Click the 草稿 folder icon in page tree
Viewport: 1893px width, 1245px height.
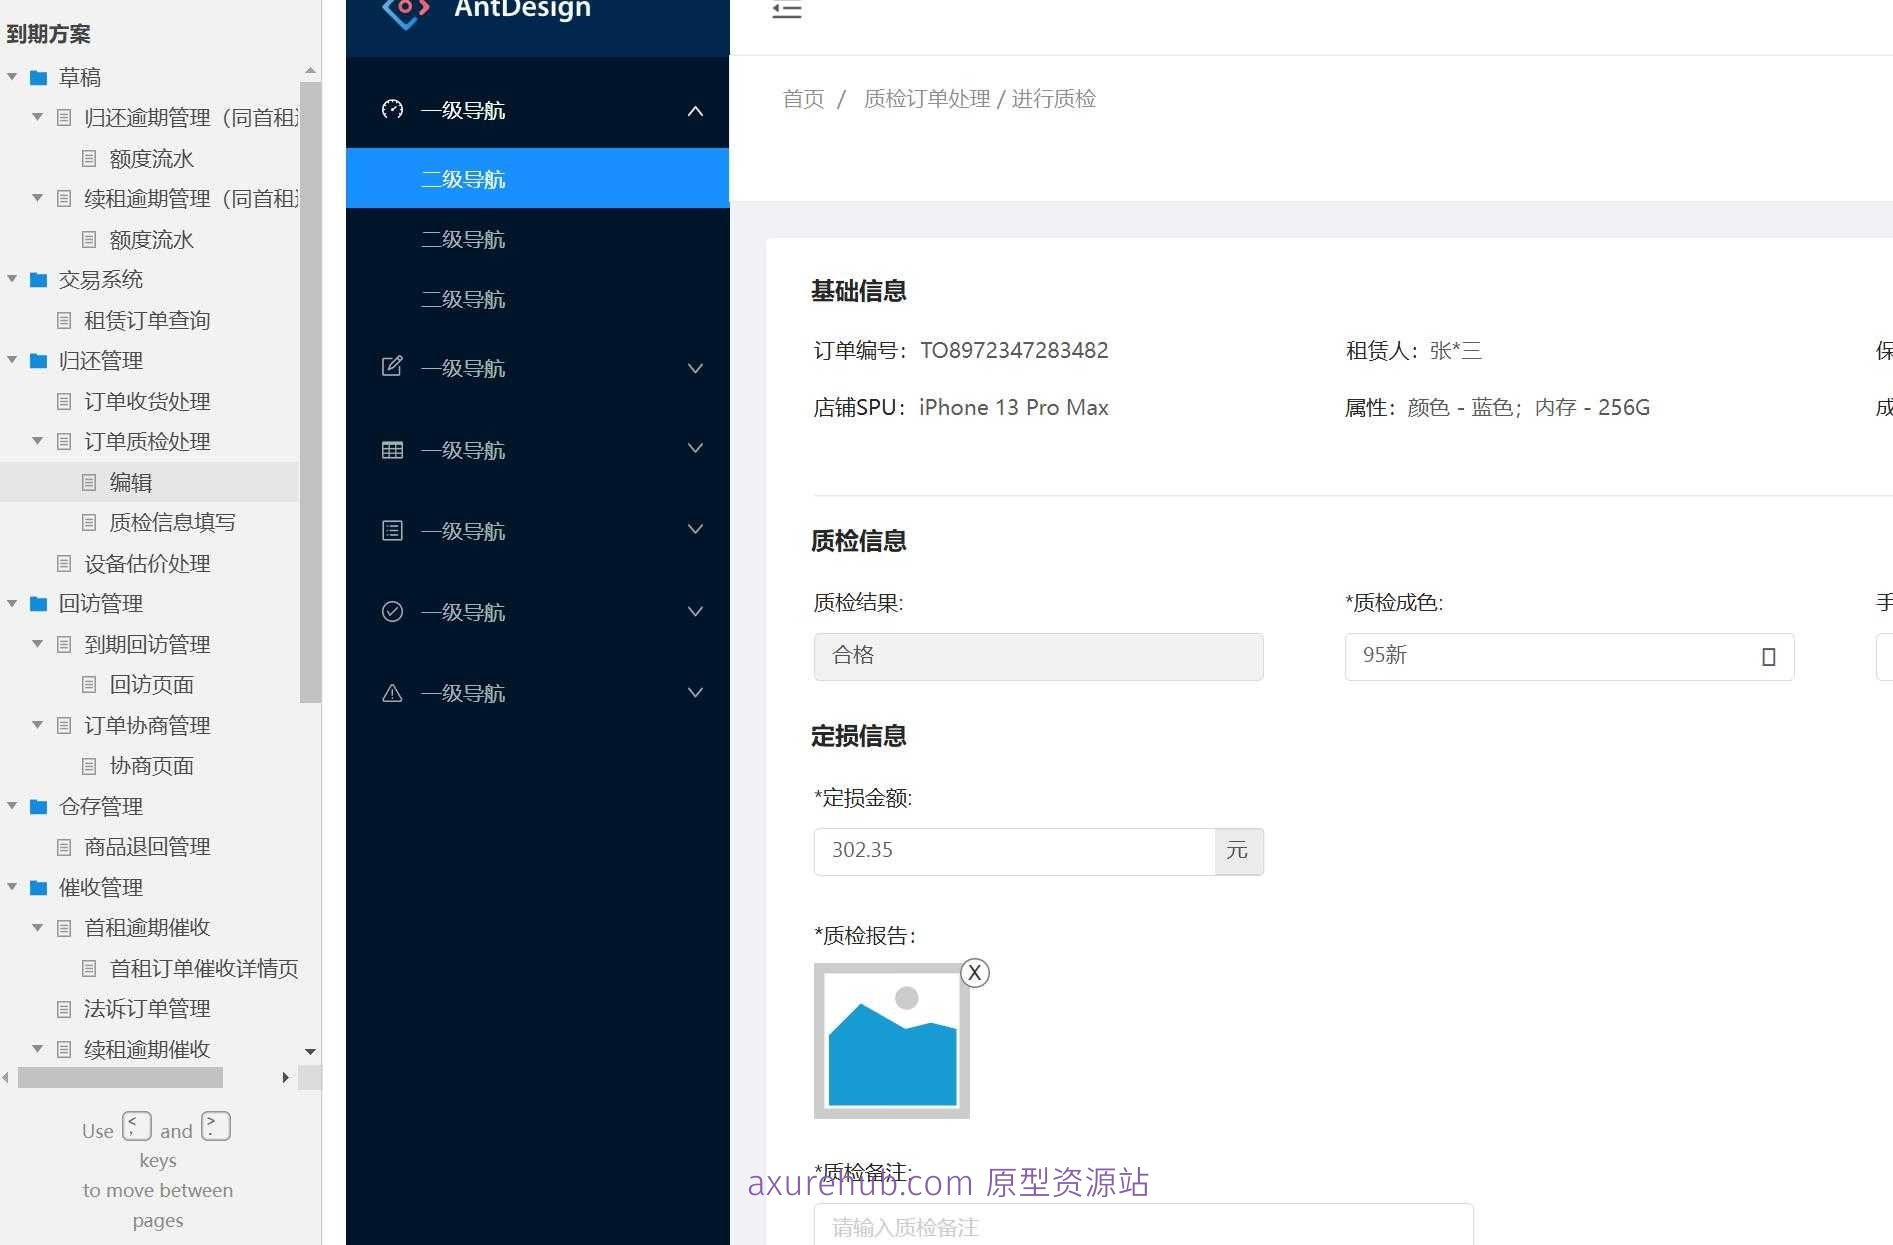tap(39, 77)
